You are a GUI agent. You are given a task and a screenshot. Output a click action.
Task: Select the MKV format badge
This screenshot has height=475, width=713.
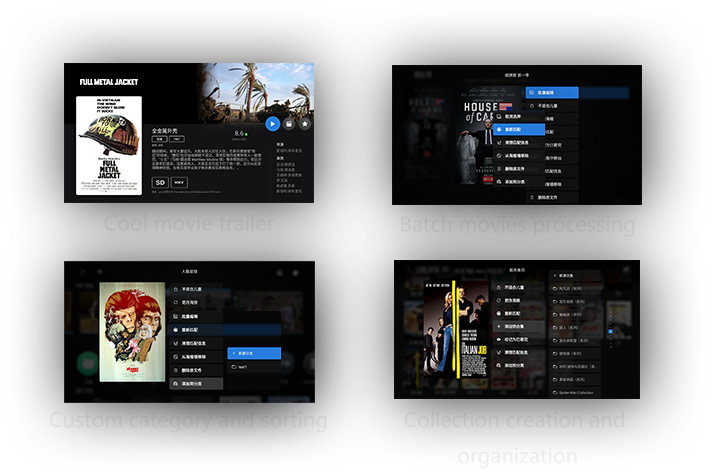[x=179, y=182]
